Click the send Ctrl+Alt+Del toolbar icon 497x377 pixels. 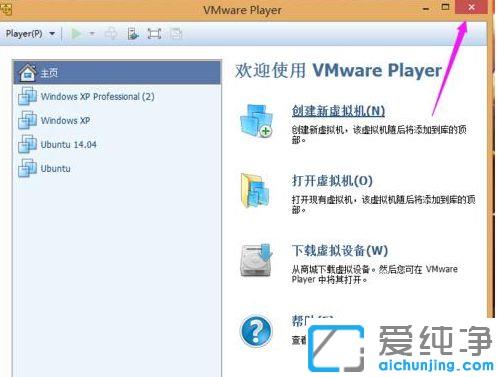coord(111,34)
